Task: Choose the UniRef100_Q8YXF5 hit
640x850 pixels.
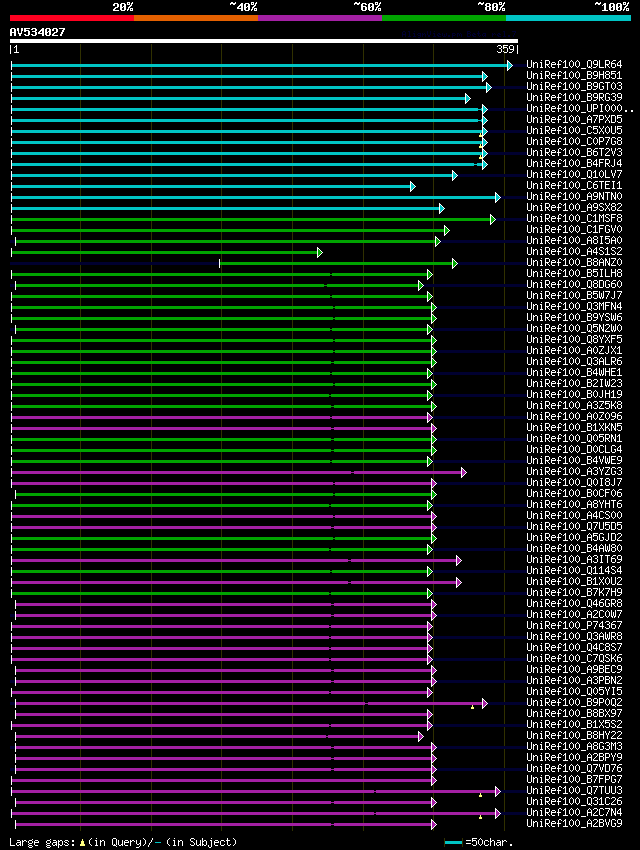Action: [574, 340]
